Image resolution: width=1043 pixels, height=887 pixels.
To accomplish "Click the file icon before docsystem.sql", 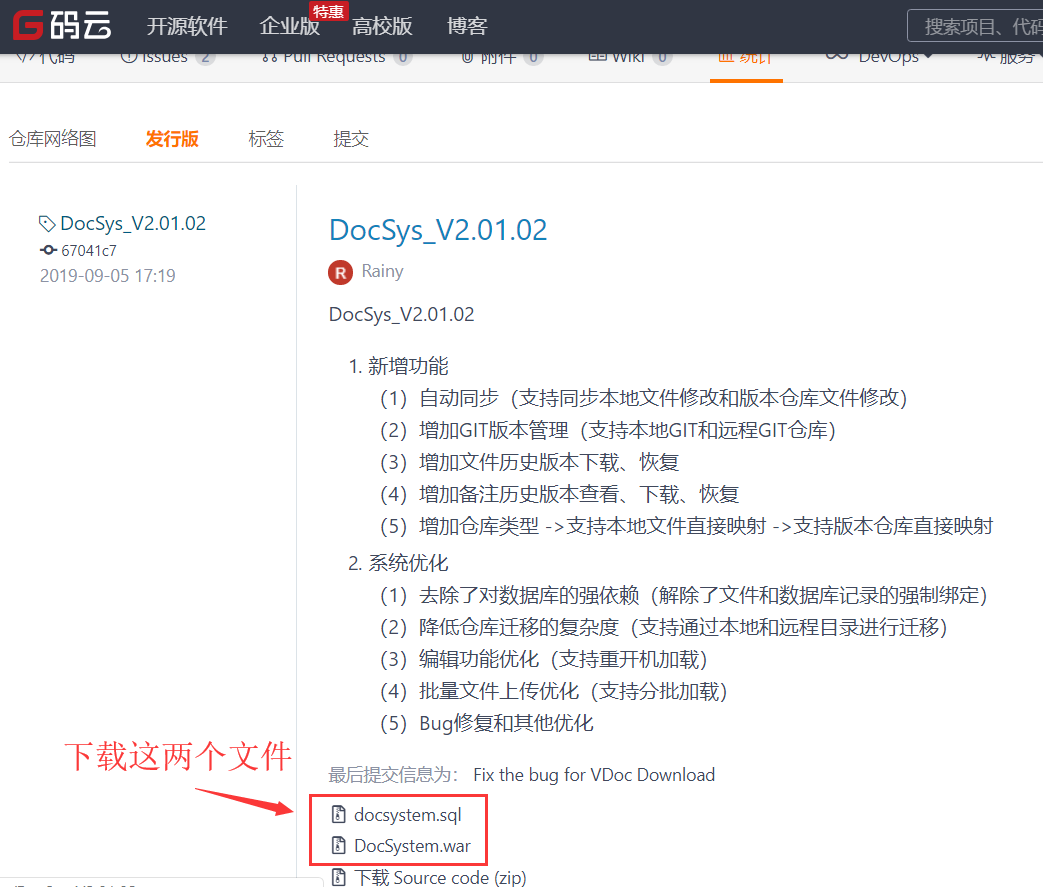I will point(341,814).
